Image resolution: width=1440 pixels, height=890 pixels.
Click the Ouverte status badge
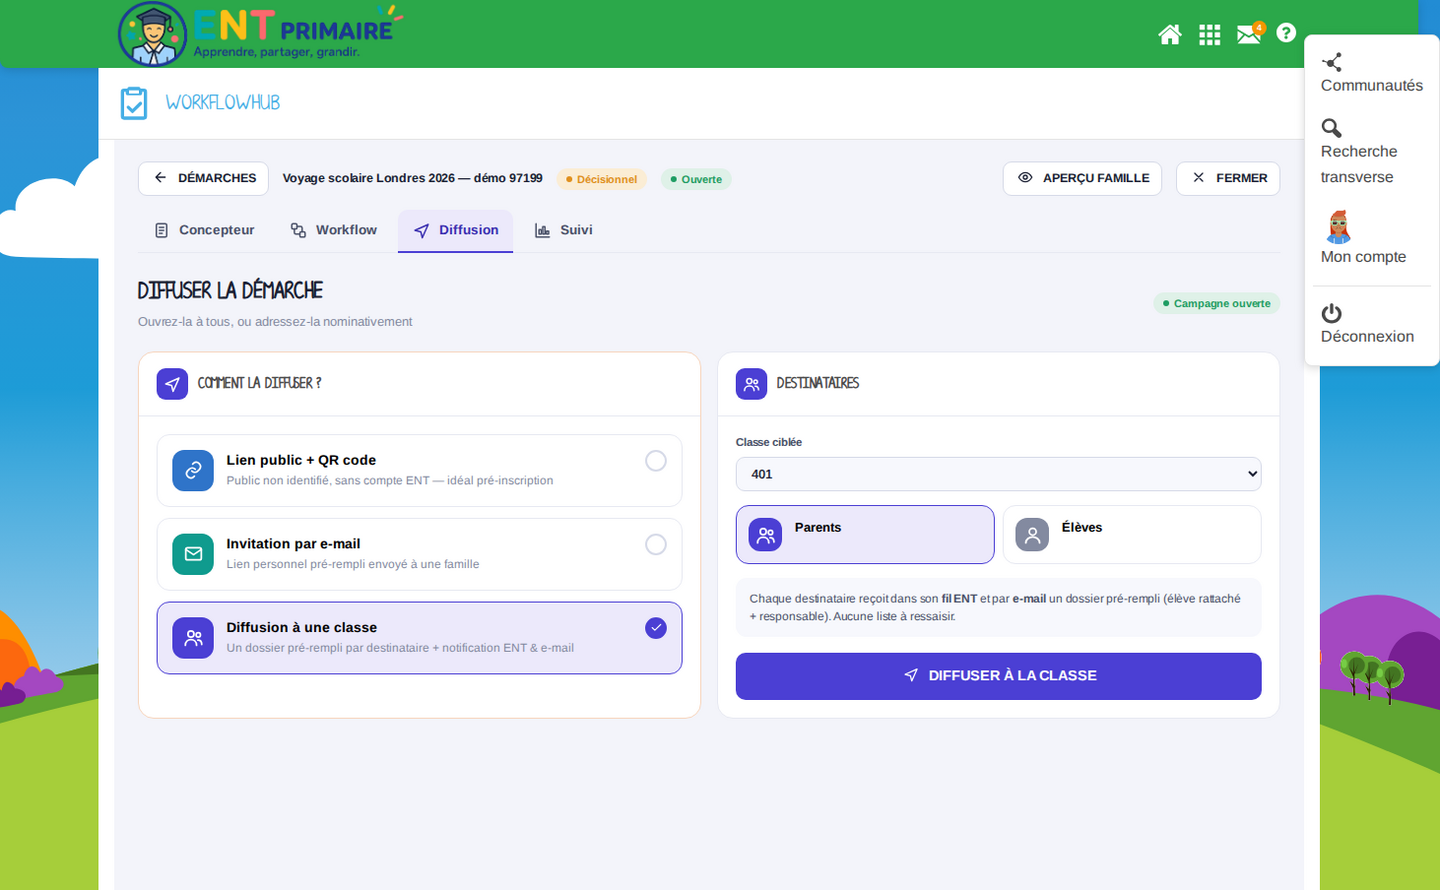tap(696, 180)
